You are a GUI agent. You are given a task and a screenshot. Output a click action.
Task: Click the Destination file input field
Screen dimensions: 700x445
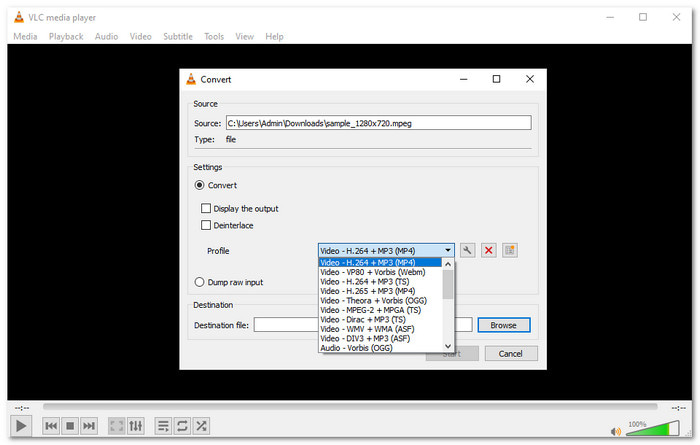click(363, 325)
